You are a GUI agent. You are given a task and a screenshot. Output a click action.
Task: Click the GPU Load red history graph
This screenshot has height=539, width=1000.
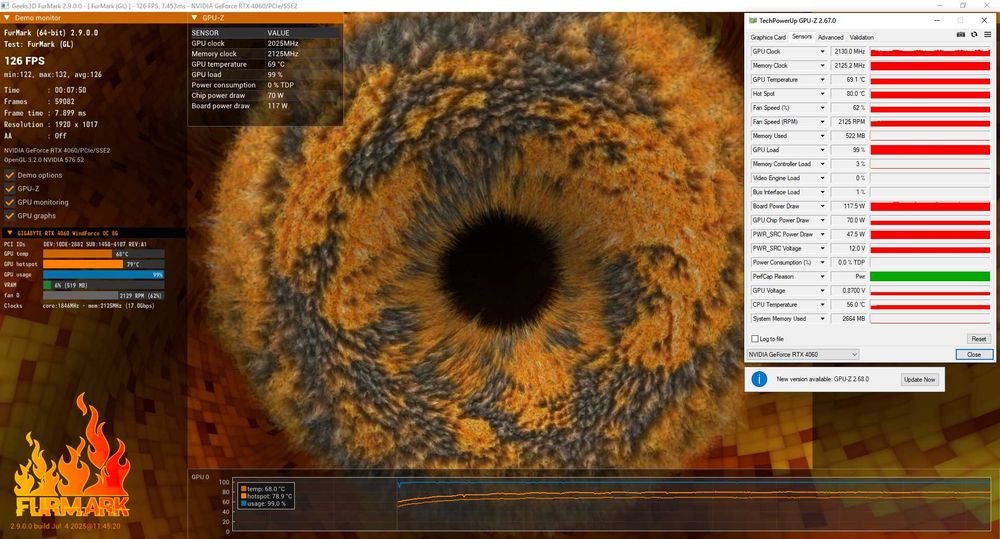tap(930, 150)
